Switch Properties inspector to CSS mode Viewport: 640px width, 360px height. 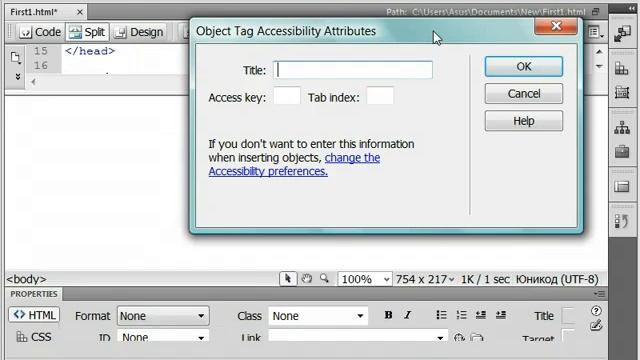click(34, 337)
